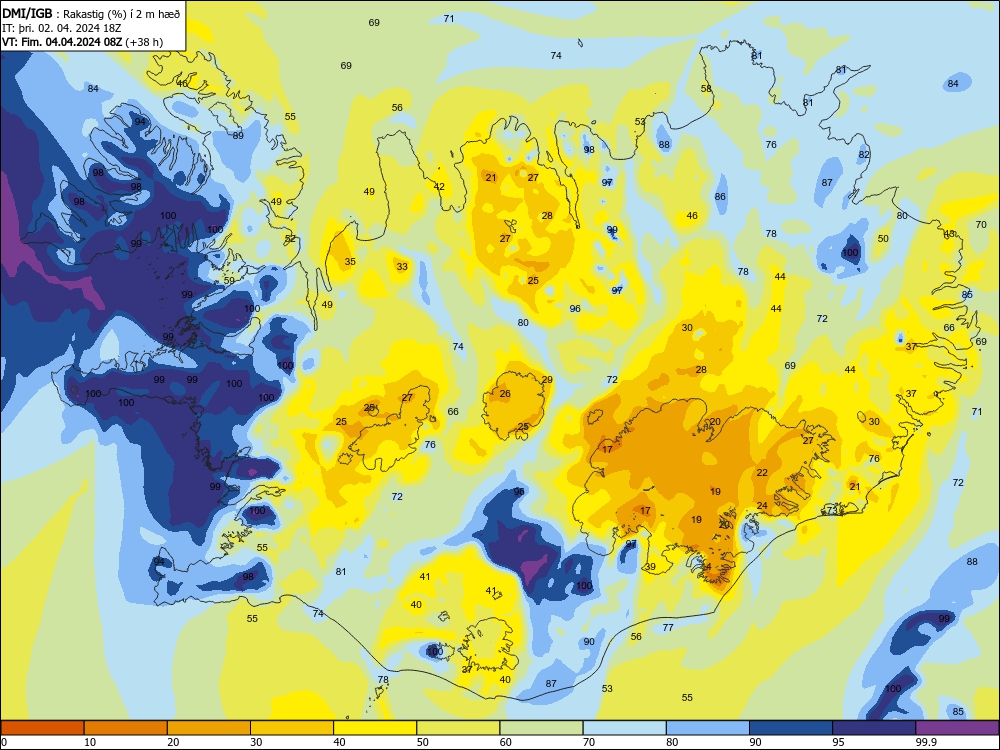Click the orange 10–20 legend swatch
Image resolution: width=1000 pixels, height=750 pixels.
tap(126, 728)
